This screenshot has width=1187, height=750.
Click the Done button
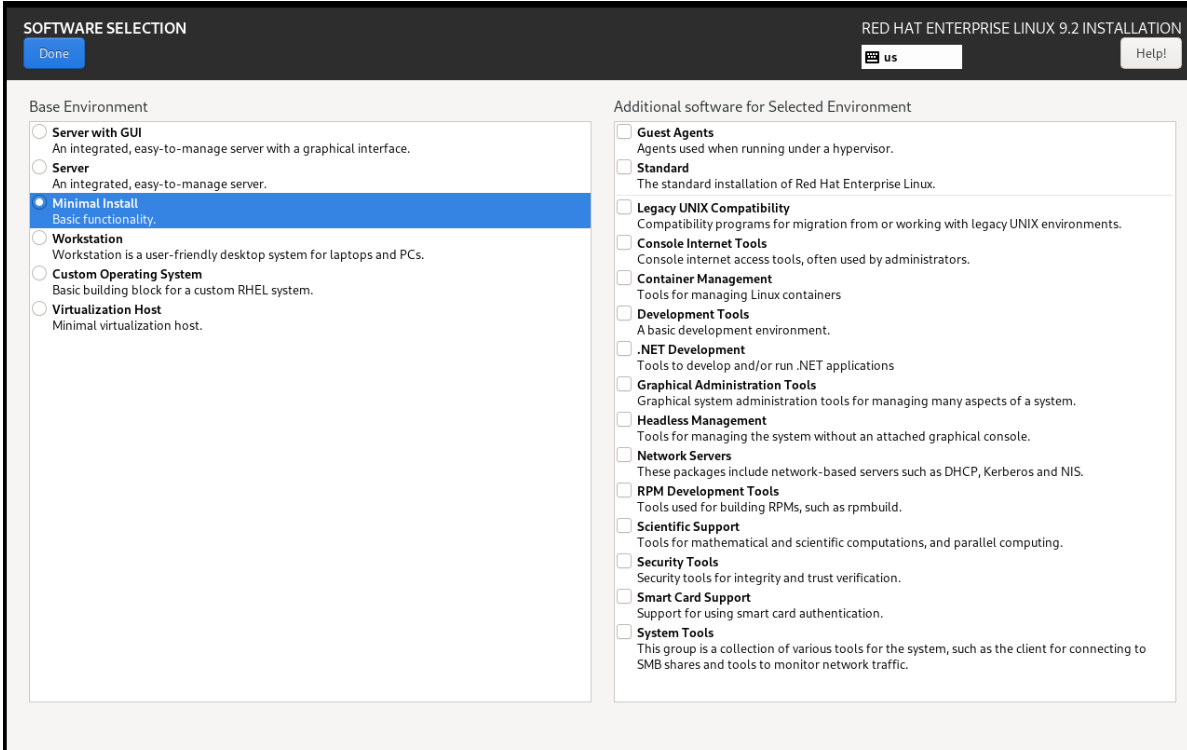tap(54, 54)
